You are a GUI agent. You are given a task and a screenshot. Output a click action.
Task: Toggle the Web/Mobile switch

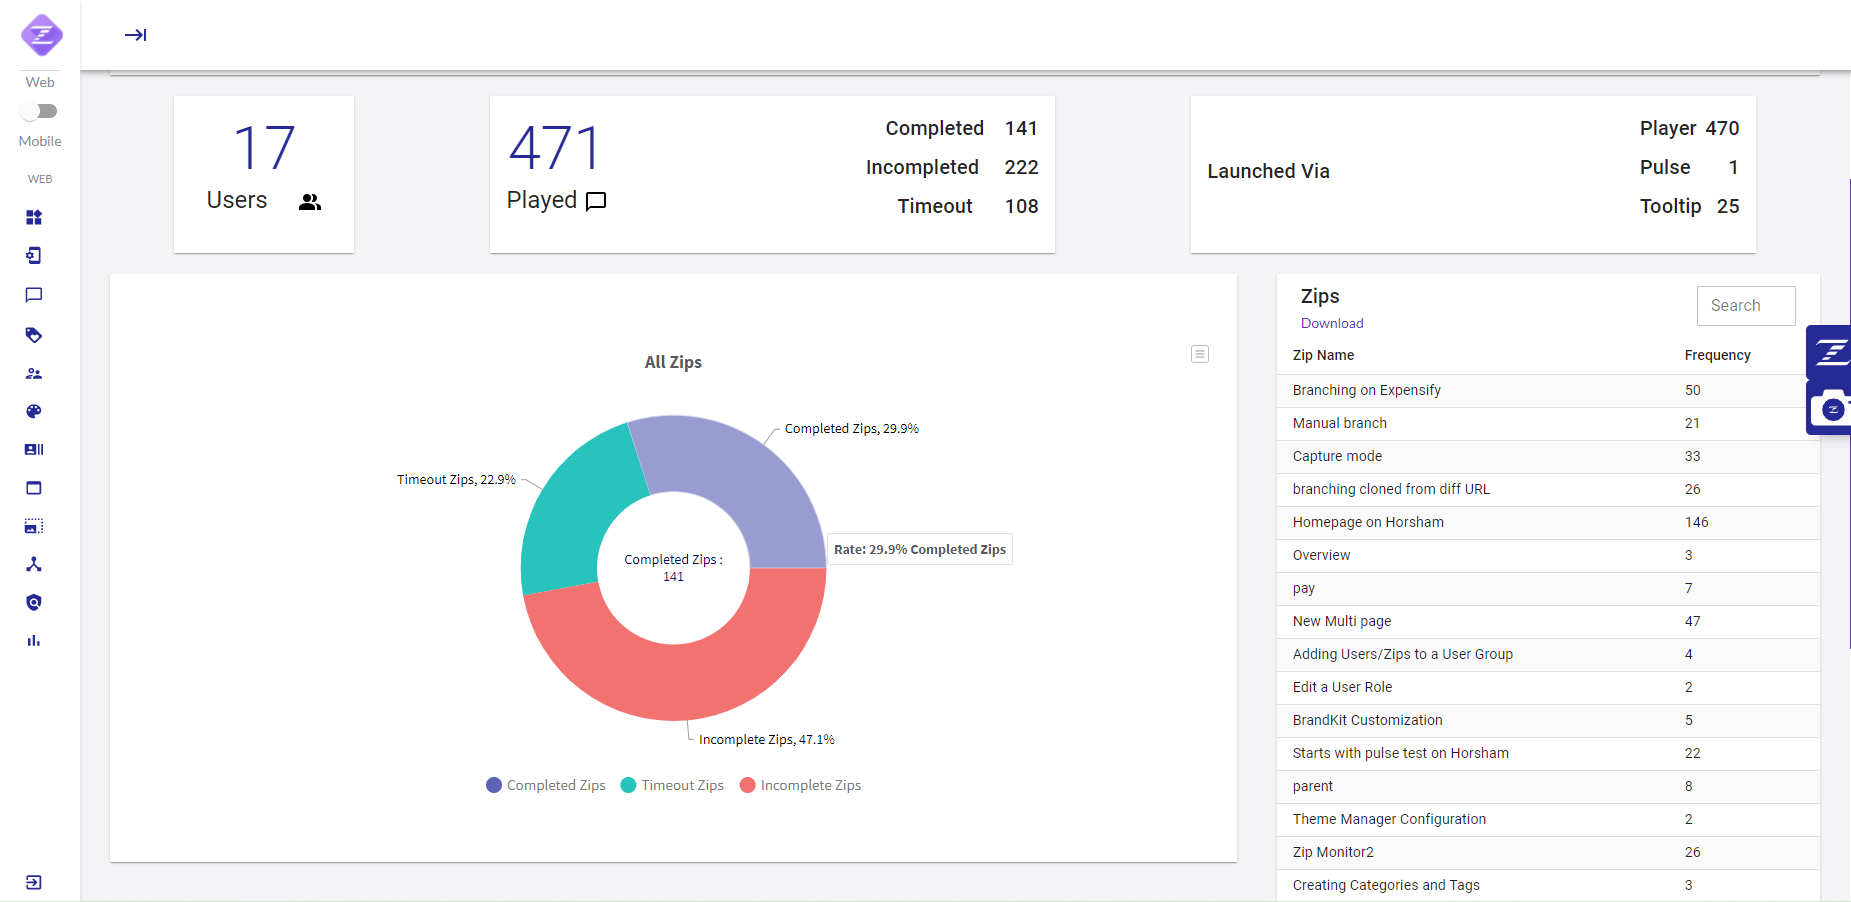tap(40, 111)
